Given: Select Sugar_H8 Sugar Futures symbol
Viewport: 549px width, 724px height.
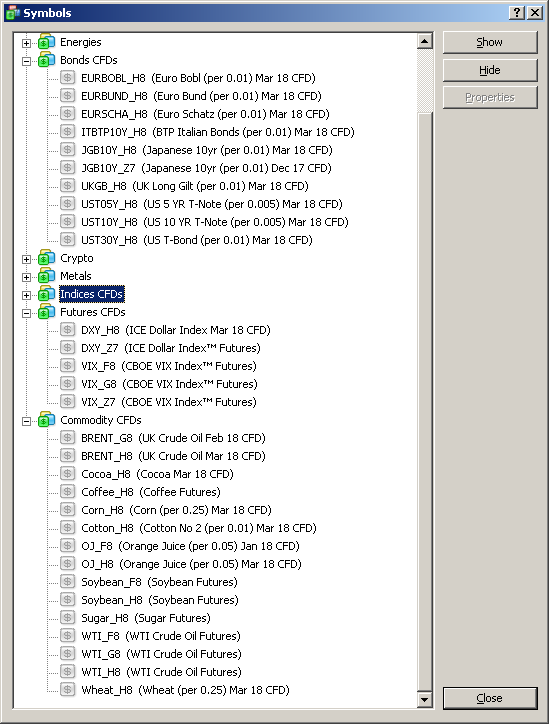Looking at the screenshot, I should click(146, 618).
